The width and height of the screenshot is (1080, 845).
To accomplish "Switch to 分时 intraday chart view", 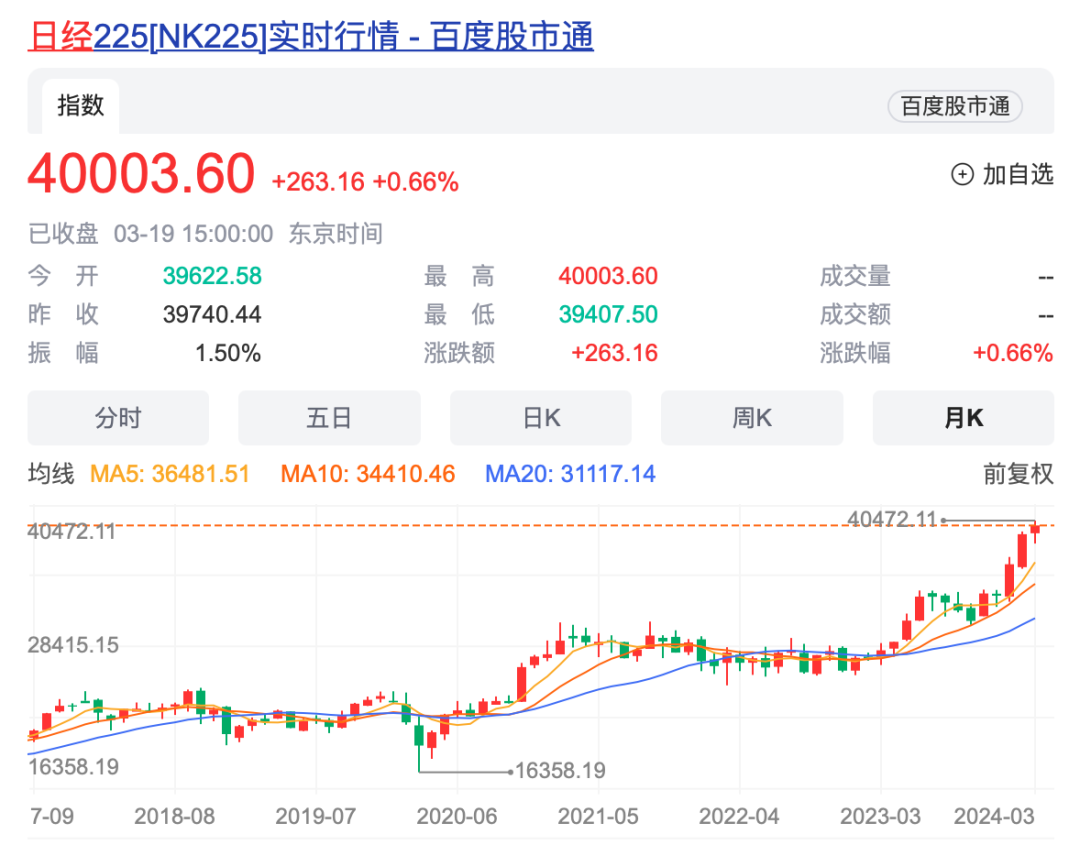I will 118,417.
